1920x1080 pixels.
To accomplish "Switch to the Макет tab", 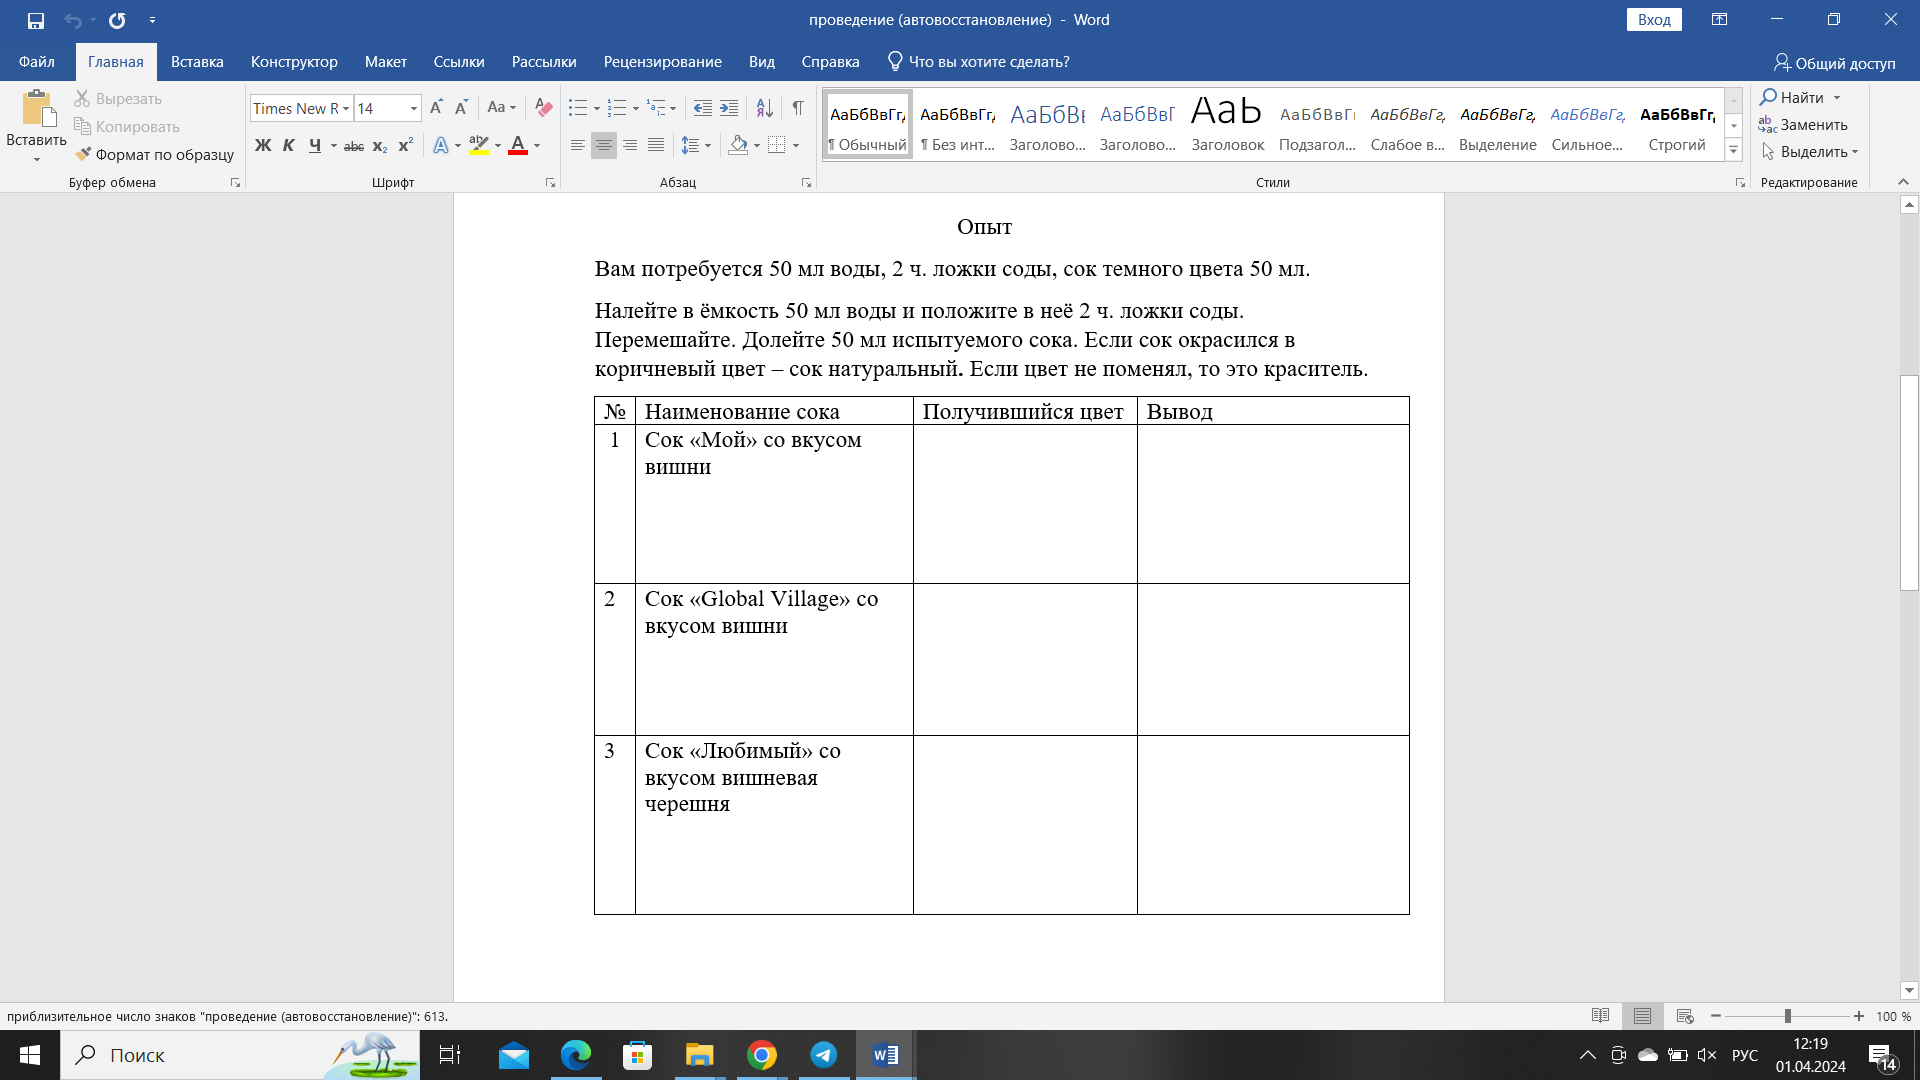I will pos(385,62).
